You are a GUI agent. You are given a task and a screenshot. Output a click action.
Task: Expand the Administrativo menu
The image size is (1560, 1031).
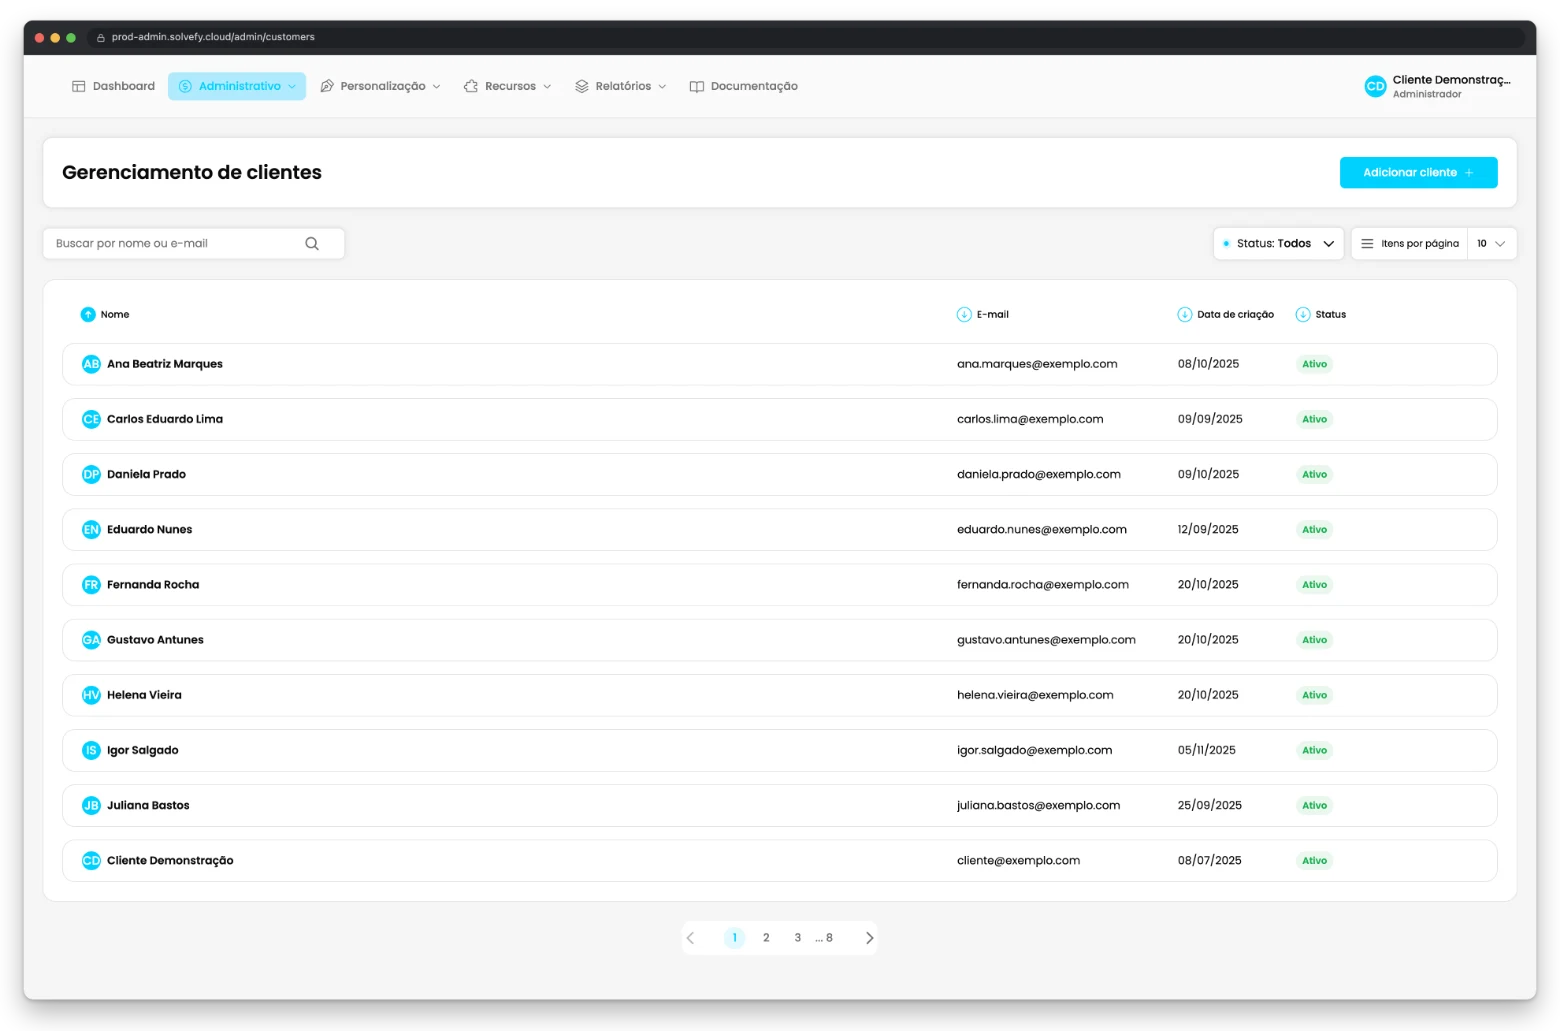237,87
